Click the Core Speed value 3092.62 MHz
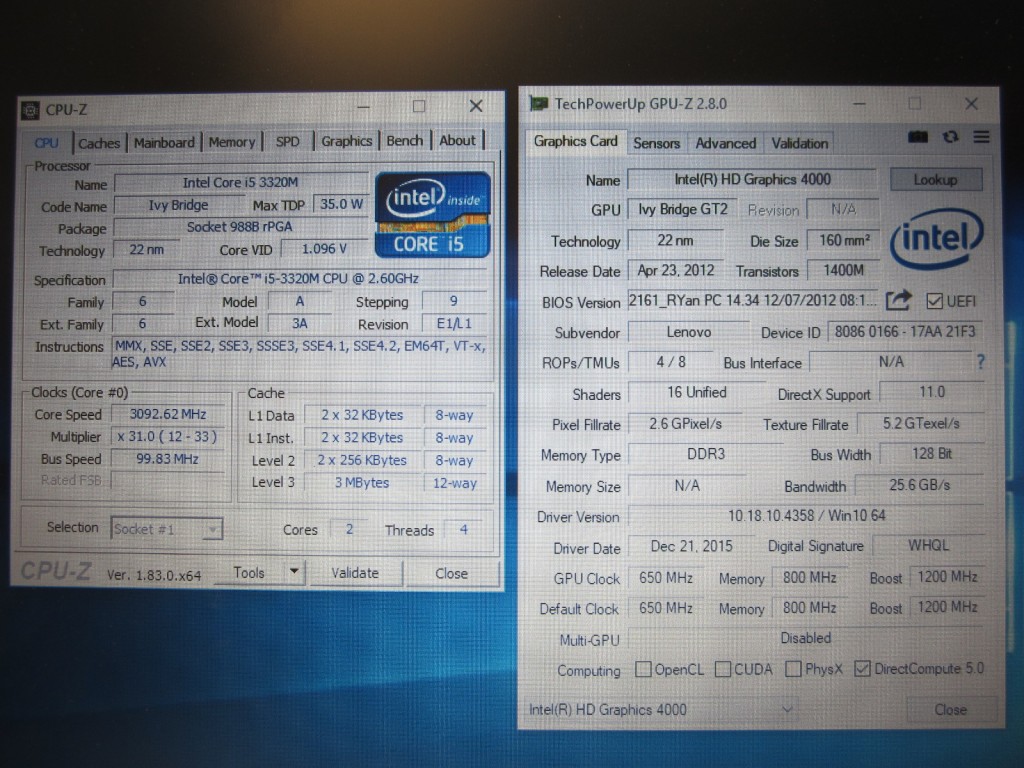Image resolution: width=1024 pixels, height=768 pixels. click(168, 414)
